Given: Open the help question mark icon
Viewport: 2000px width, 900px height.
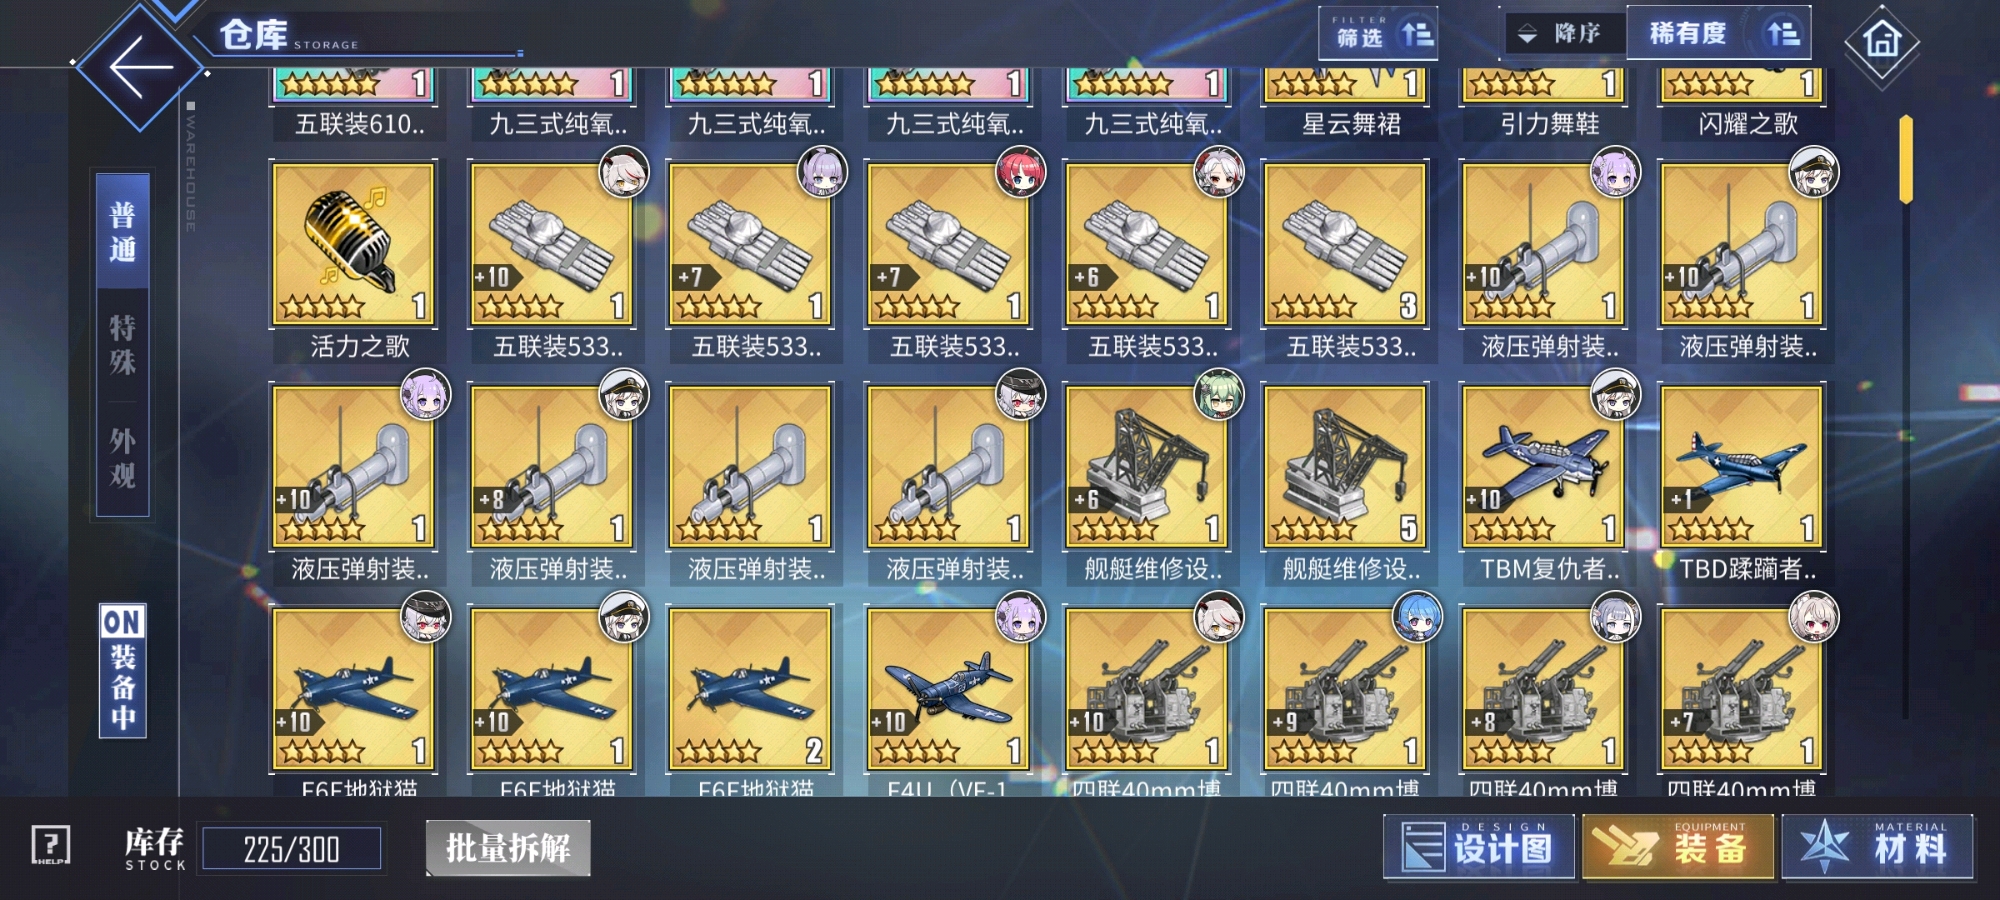Looking at the screenshot, I should coord(50,846).
